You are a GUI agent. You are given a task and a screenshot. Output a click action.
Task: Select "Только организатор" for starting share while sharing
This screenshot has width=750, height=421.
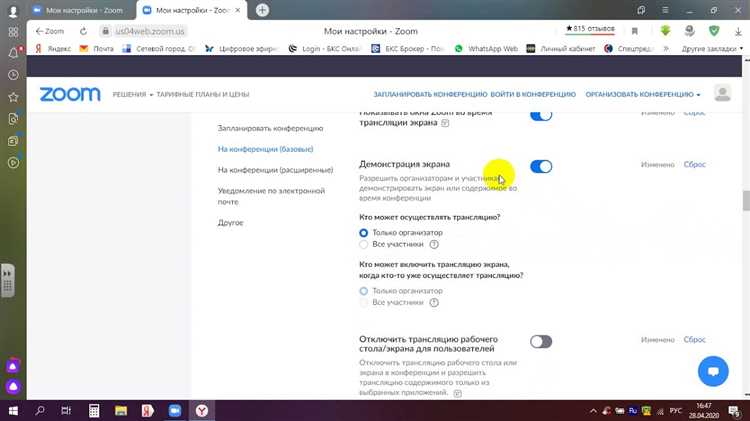[x=364, y=291]
